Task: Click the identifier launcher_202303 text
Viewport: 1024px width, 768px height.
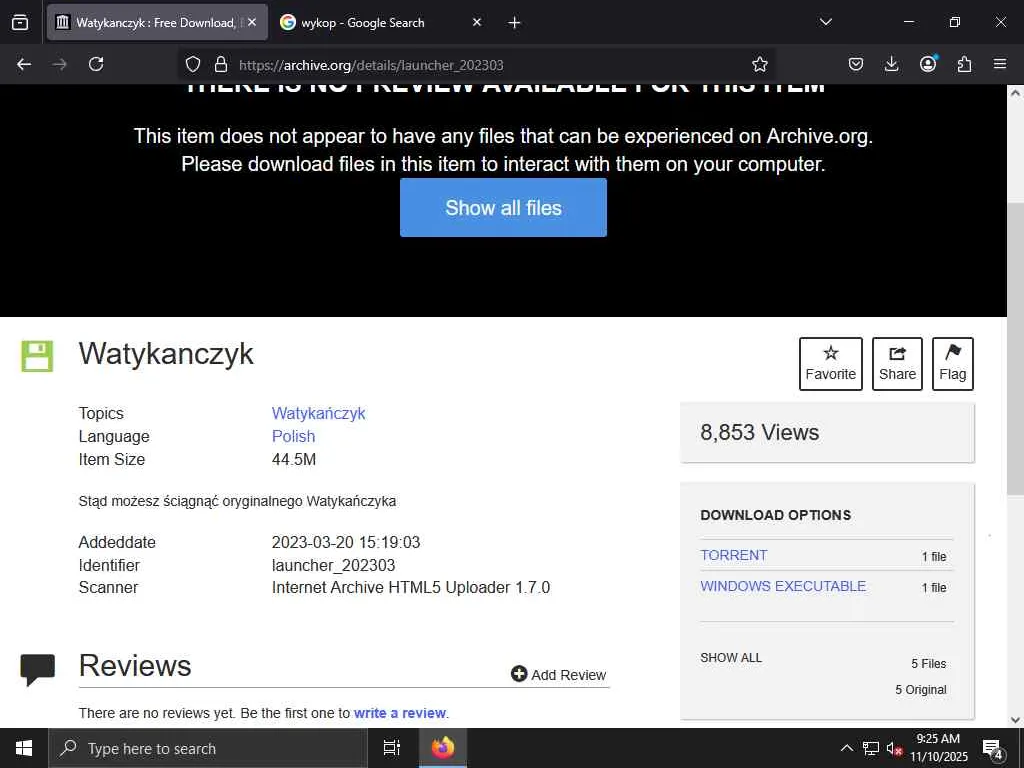Action: [x=333, y=566]
